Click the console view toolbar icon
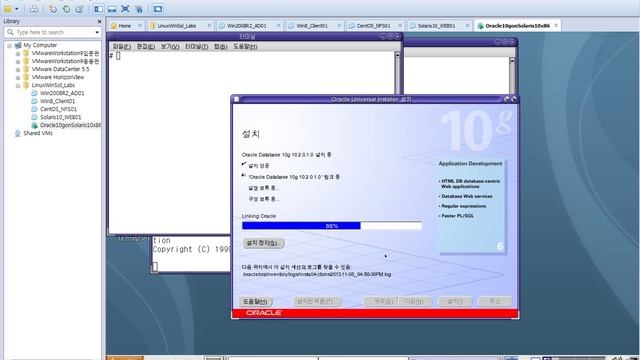Image resolution: width=640 pixels, height=360 pixels. 158,9
